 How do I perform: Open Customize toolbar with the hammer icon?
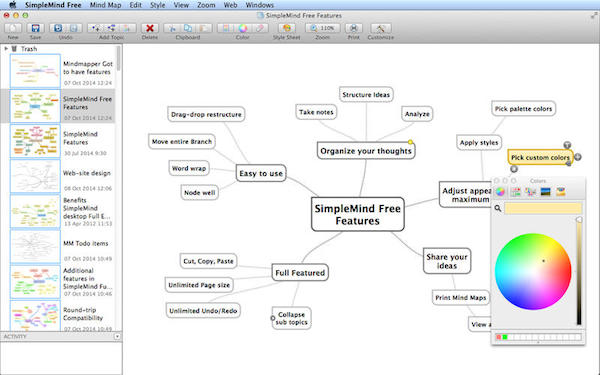pyautogui.click(x=380, y=28)
